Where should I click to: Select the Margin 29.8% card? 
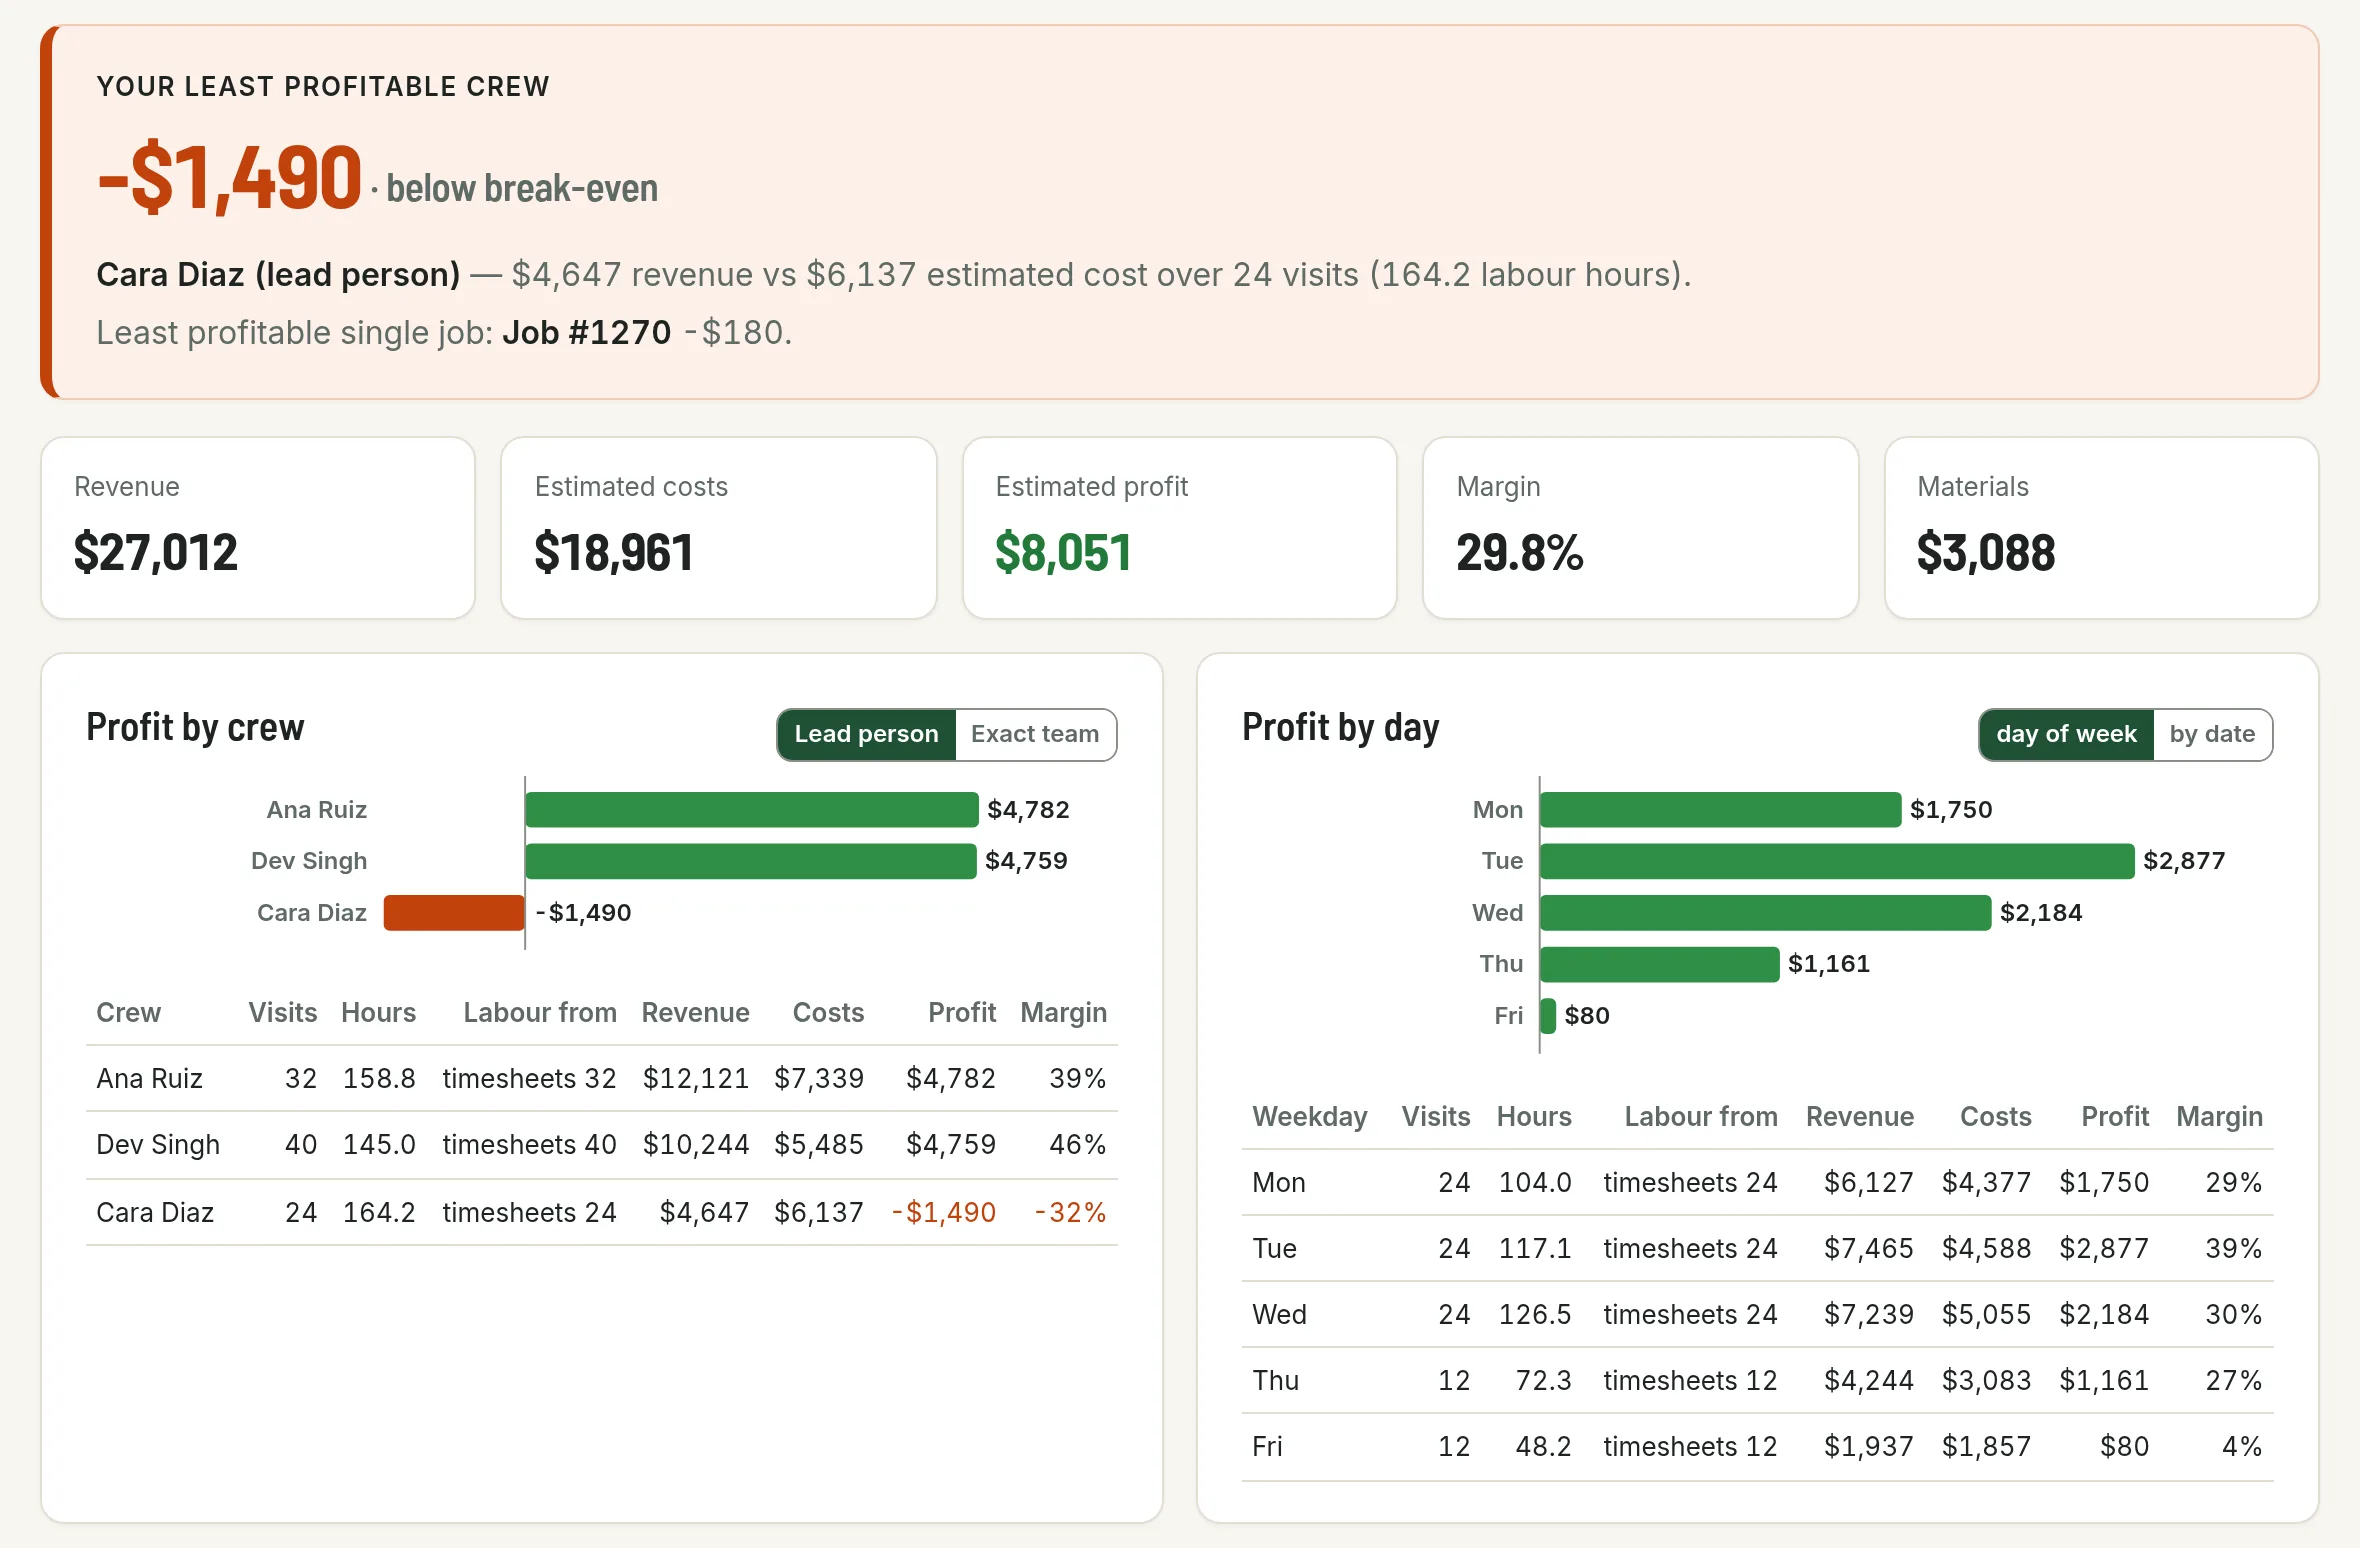tap(1640, 527)
